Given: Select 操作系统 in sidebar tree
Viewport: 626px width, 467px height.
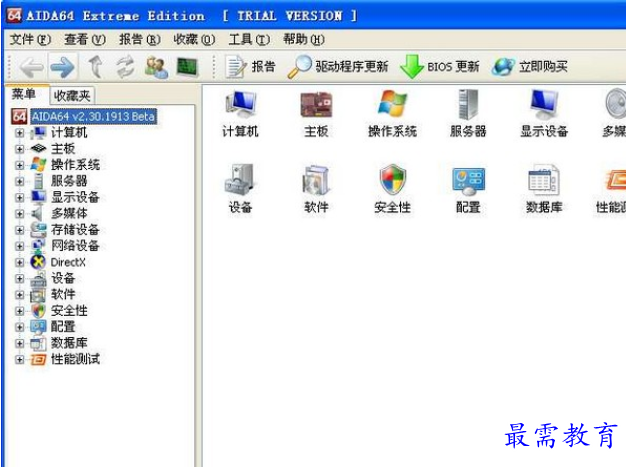Looking at the screenshot, I should coord(75,165).
